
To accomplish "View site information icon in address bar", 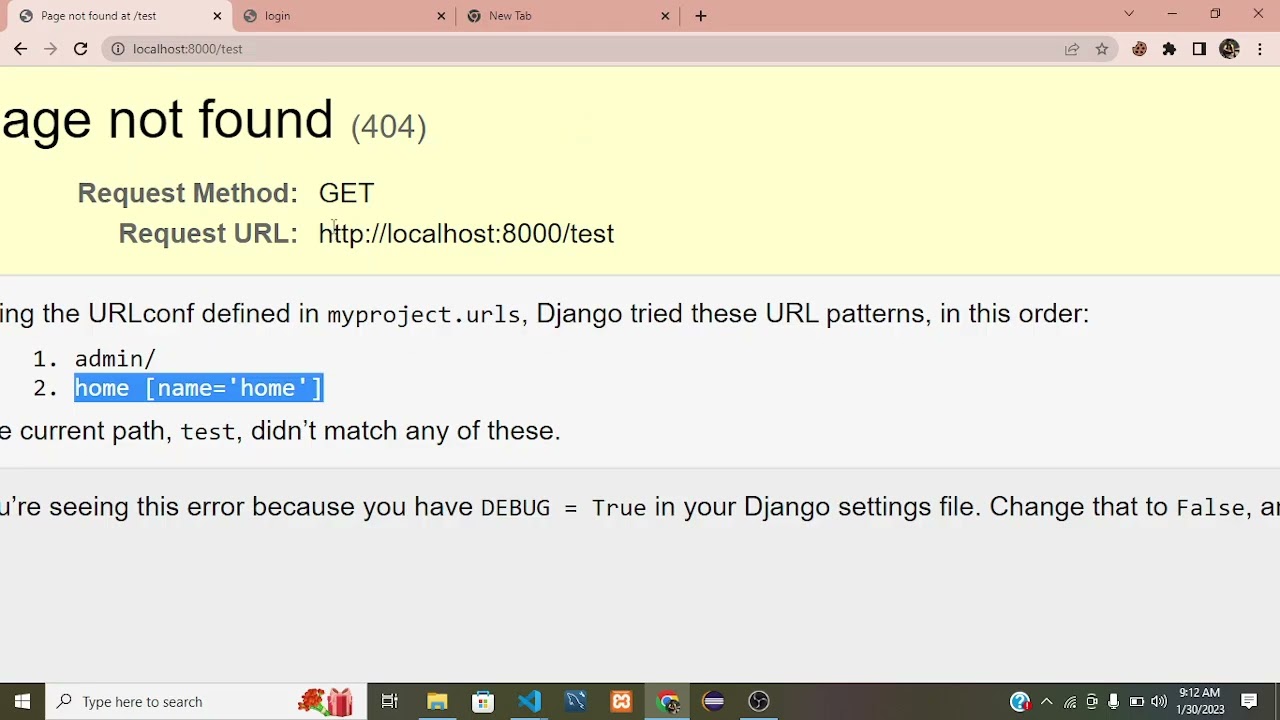I will pos(118,49).
